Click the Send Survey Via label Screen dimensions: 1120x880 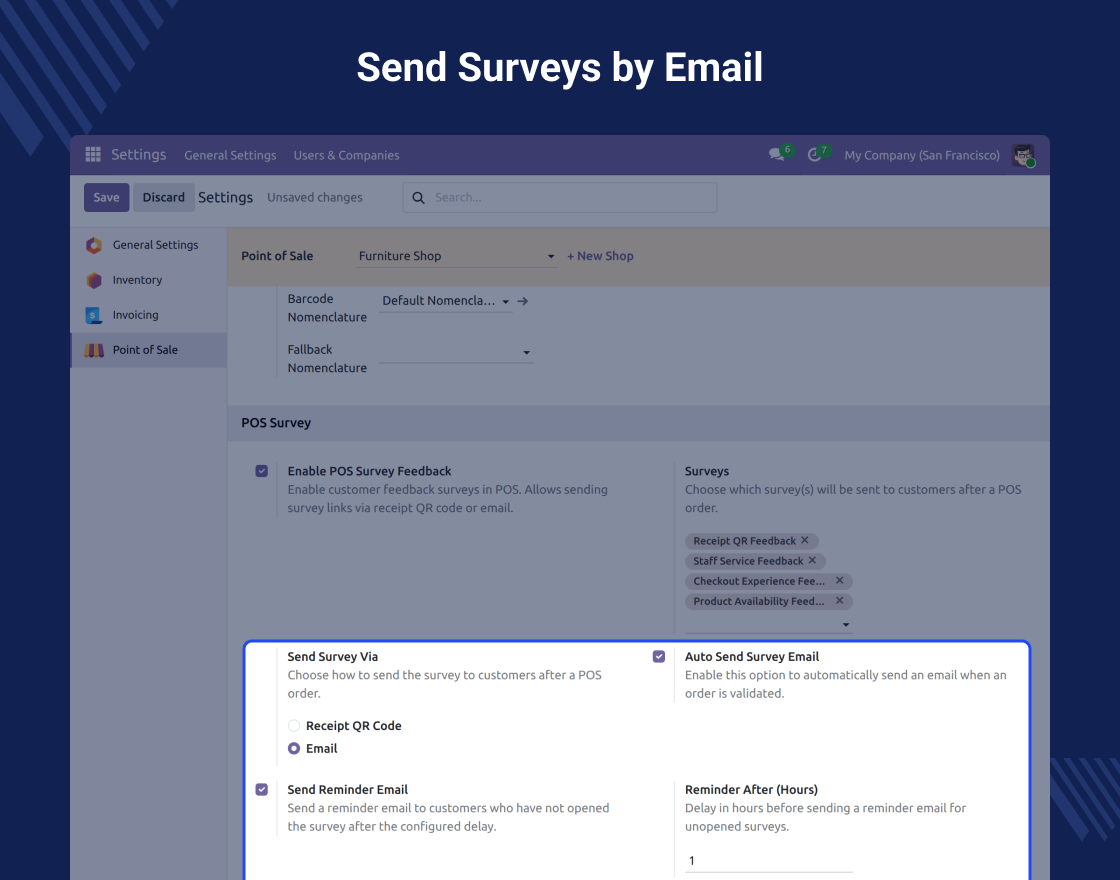[x=333, y=656]
